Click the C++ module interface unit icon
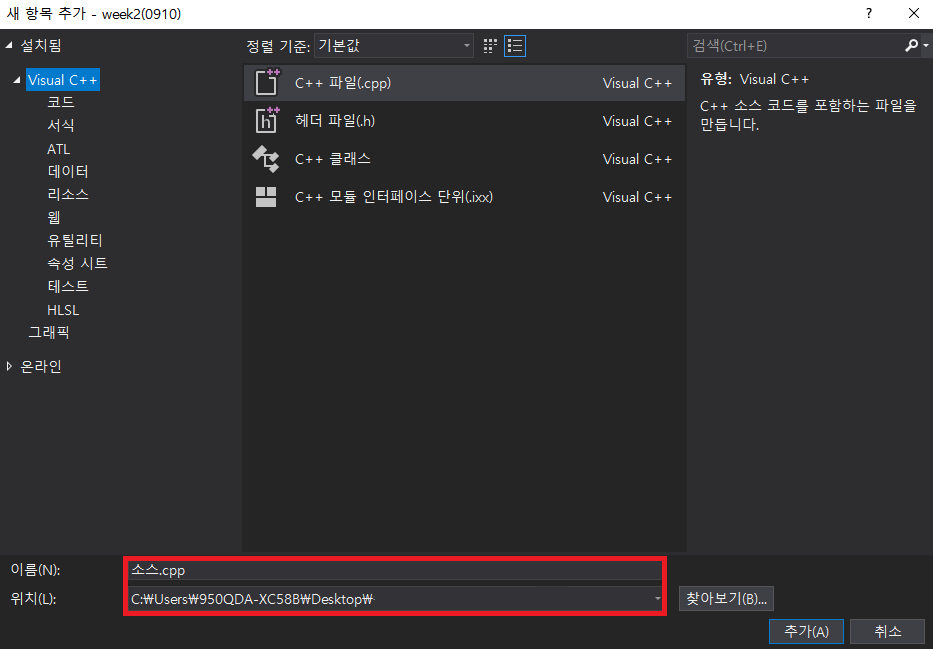The height and width of the screenshot is (649, 933). 265,197
